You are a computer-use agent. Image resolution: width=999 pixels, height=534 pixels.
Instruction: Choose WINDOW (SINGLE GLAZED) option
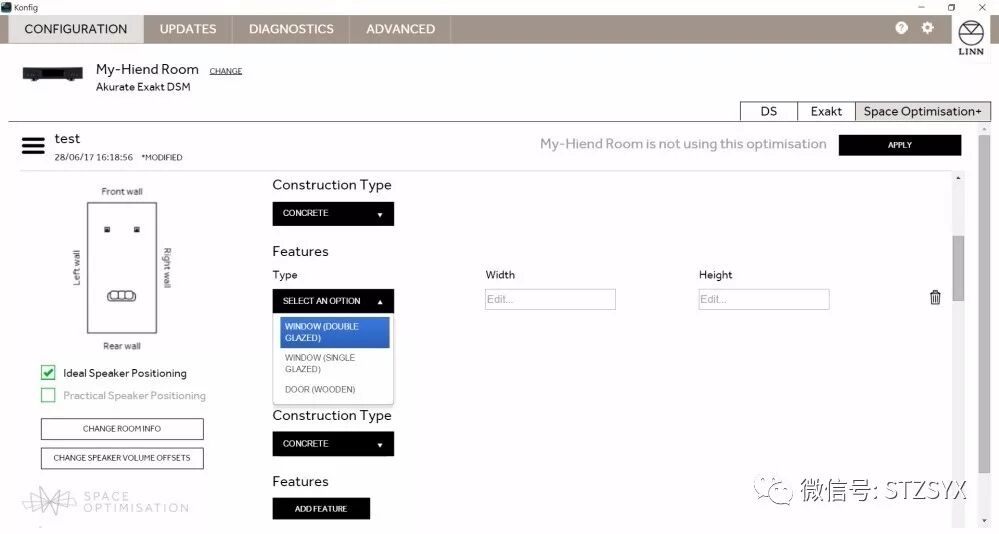(334, 363)
